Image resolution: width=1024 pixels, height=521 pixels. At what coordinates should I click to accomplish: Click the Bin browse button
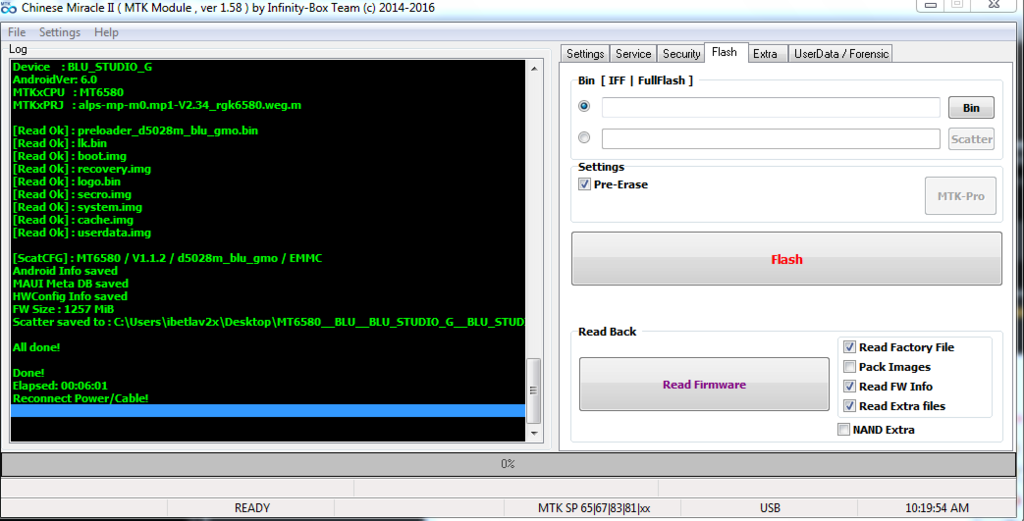pyautogui.click(x=970, y=108)
